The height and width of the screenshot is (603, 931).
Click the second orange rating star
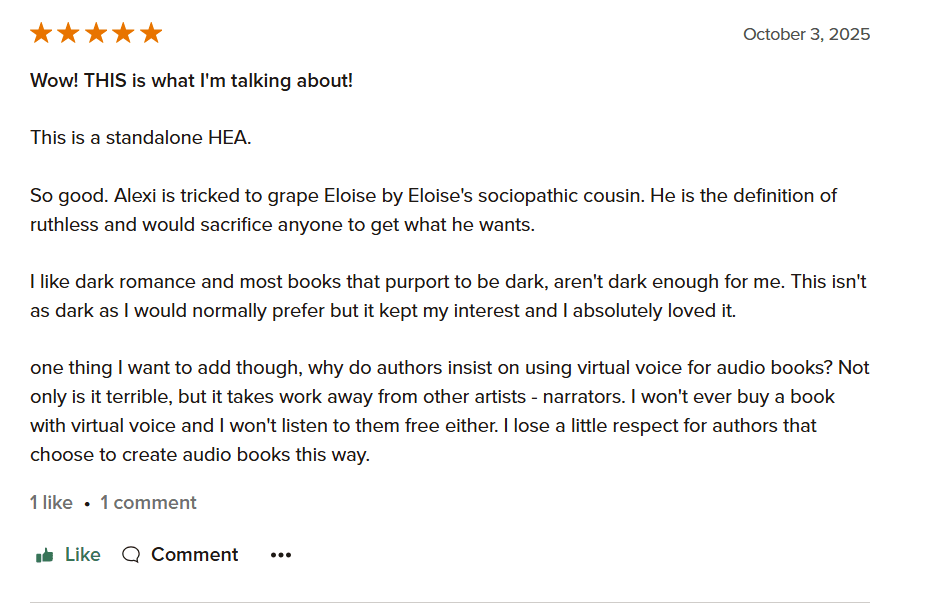pos(68,34)
